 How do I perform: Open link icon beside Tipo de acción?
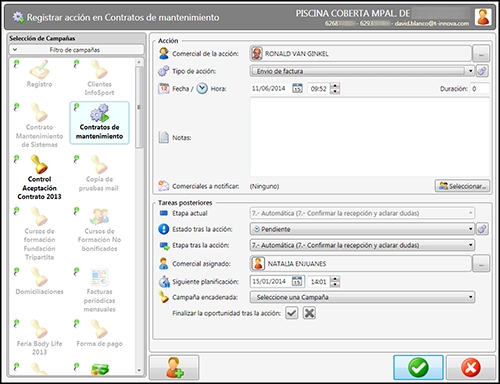[x=482, y=71]
